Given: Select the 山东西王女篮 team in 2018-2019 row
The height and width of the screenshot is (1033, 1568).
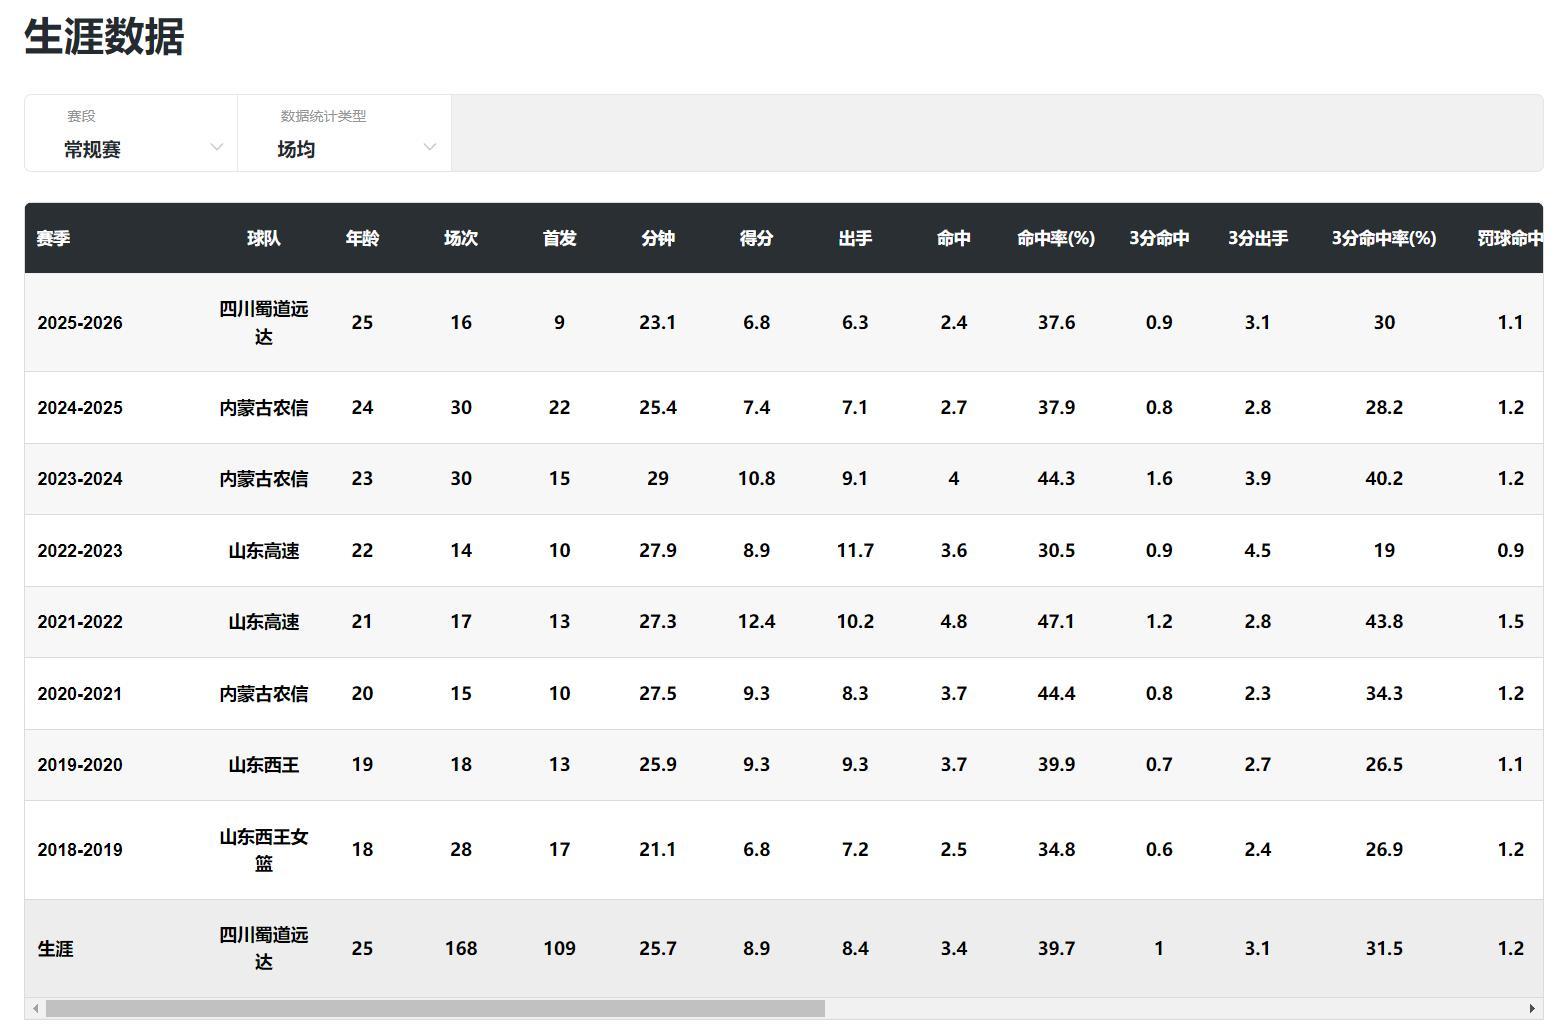Looking at the screenshot, I should pos(264,849).
